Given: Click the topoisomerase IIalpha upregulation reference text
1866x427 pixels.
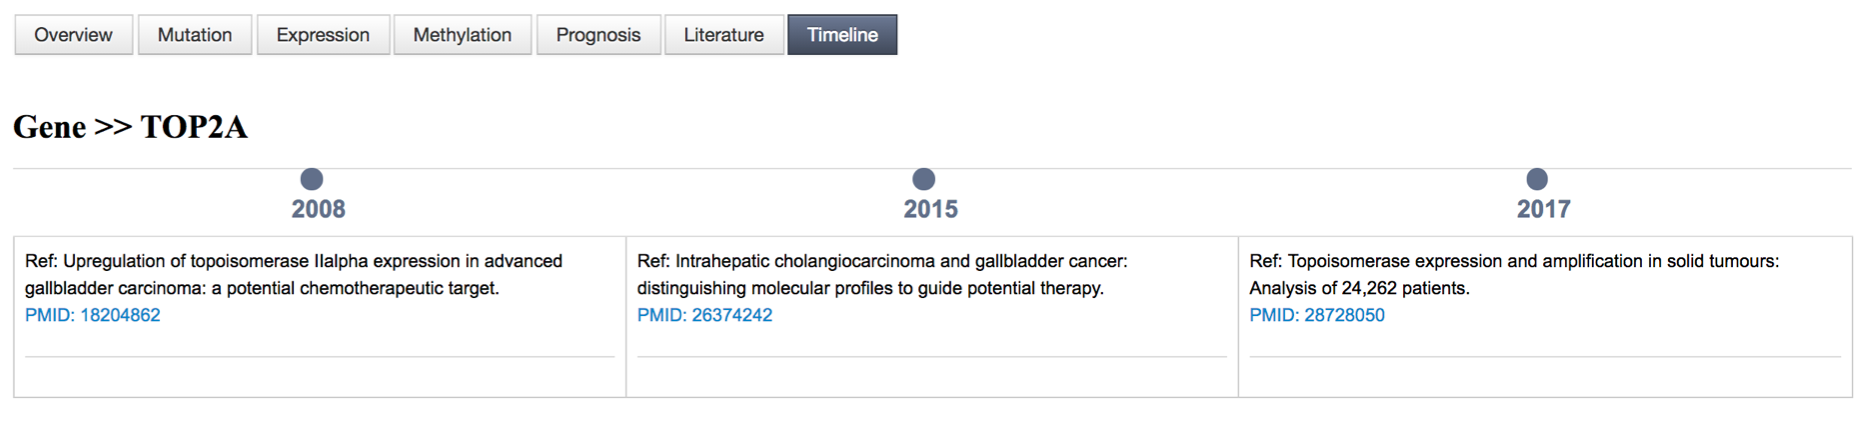Looking at the screenshot, I should pyautogui.click(x=293, y=274).
